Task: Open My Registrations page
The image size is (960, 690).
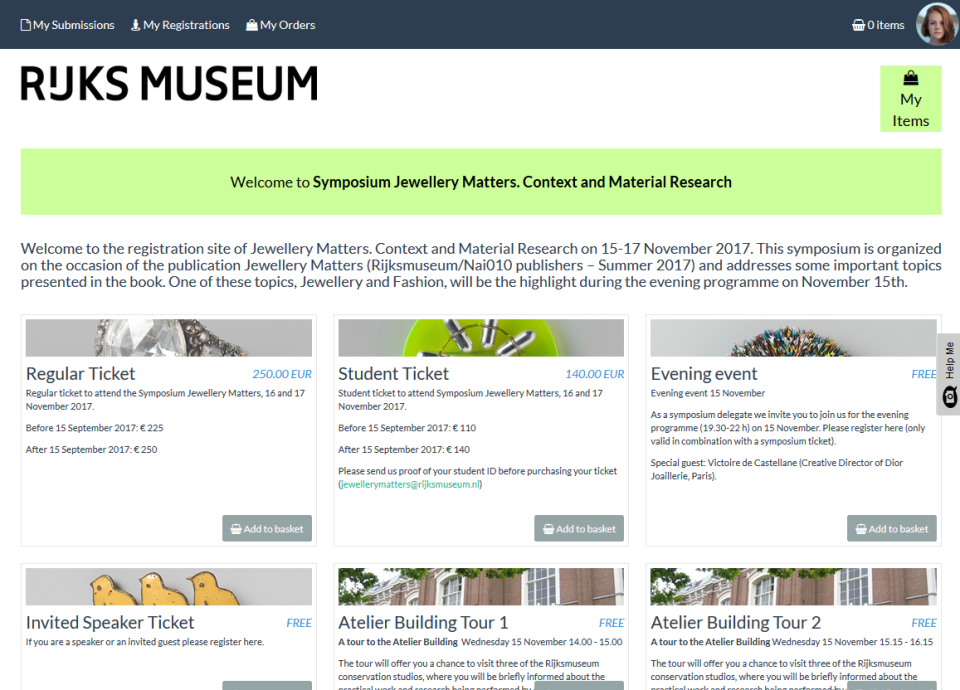Action: (180, 25)
